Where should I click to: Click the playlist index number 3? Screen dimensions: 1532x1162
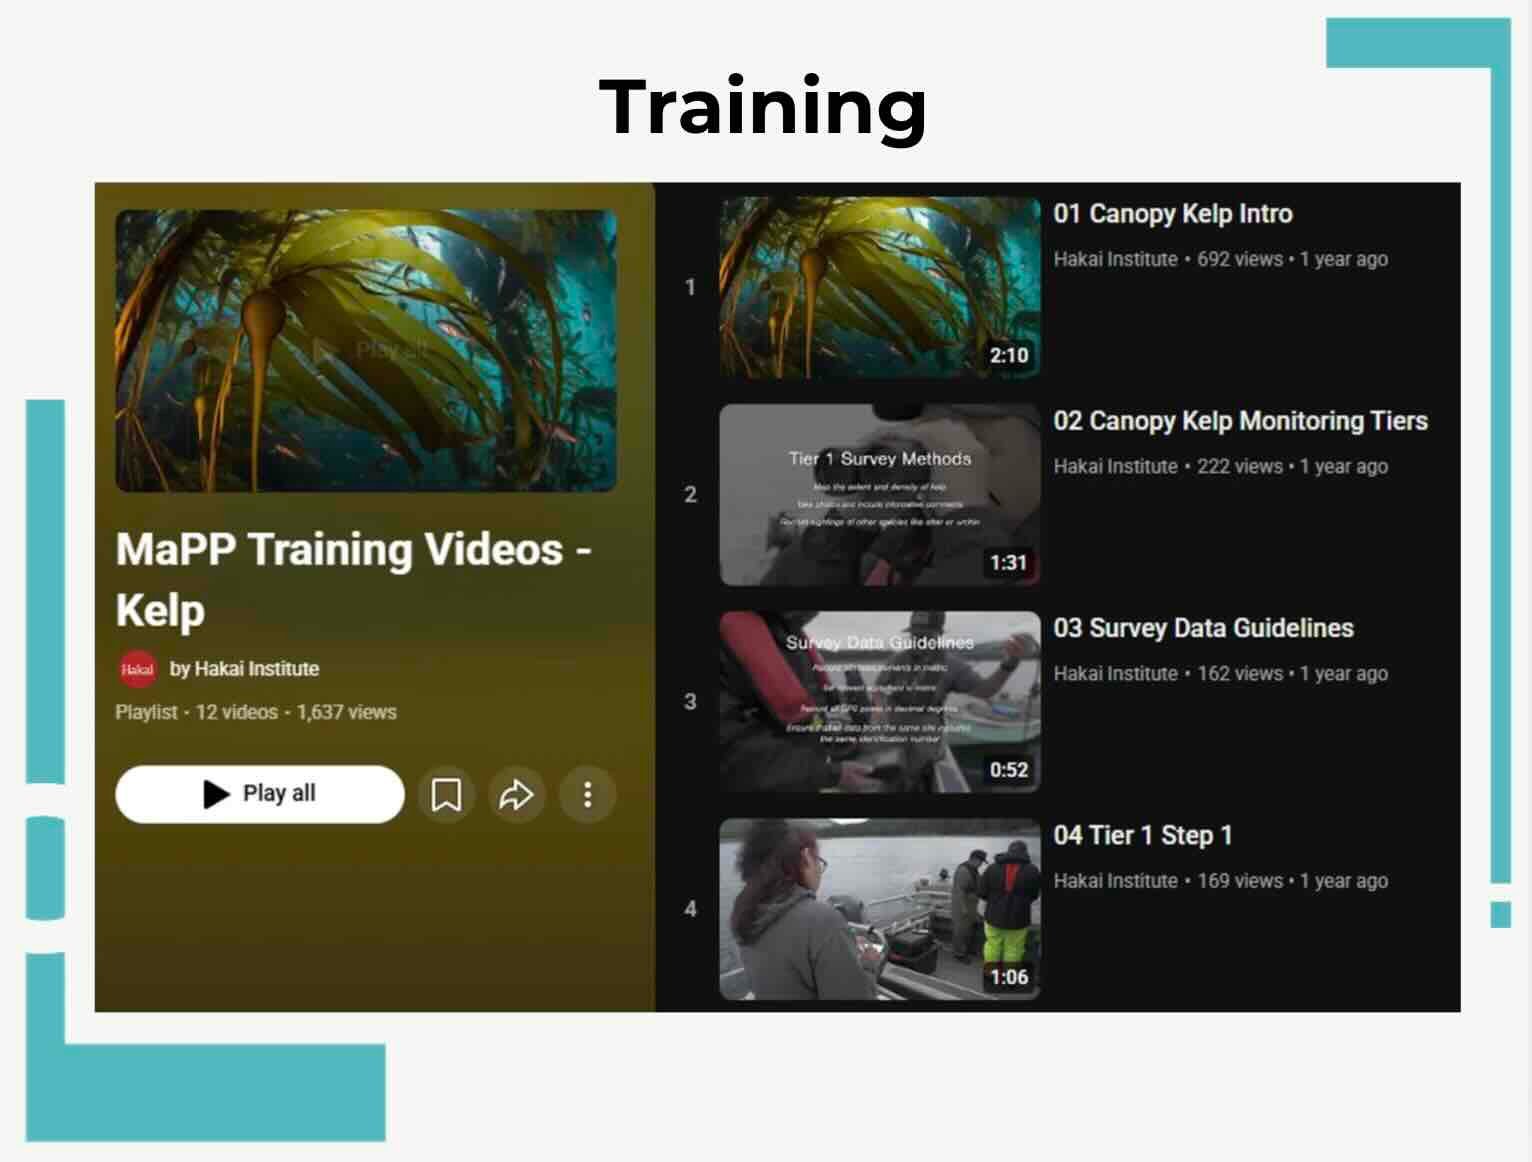coord(690,702)
